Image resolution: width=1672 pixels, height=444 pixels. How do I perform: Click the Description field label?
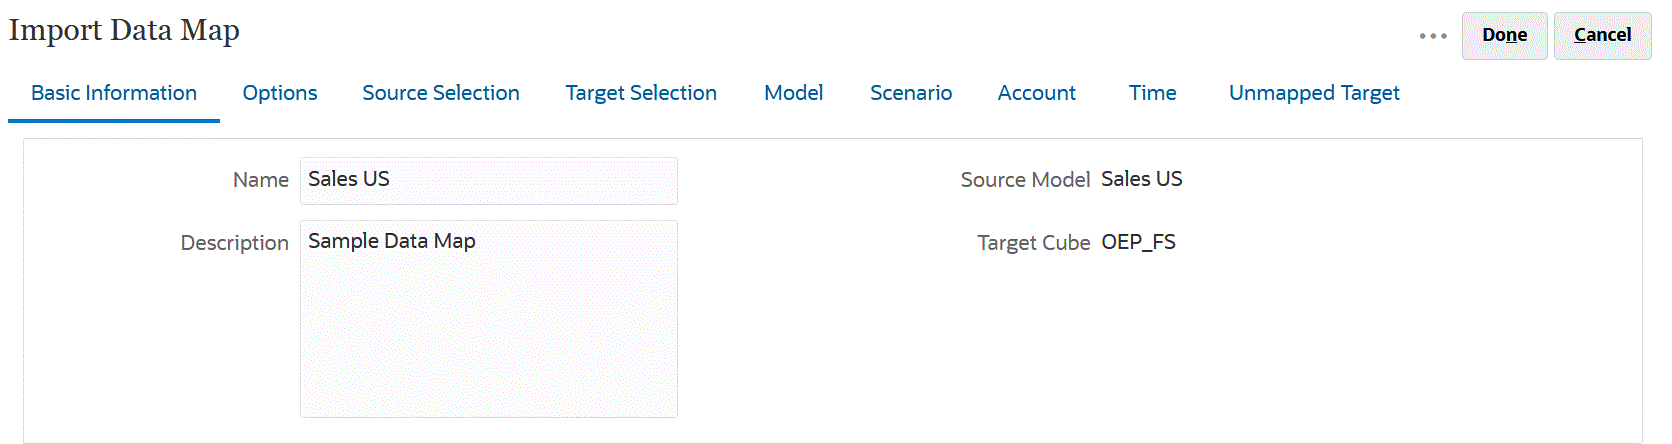(234, 243)
